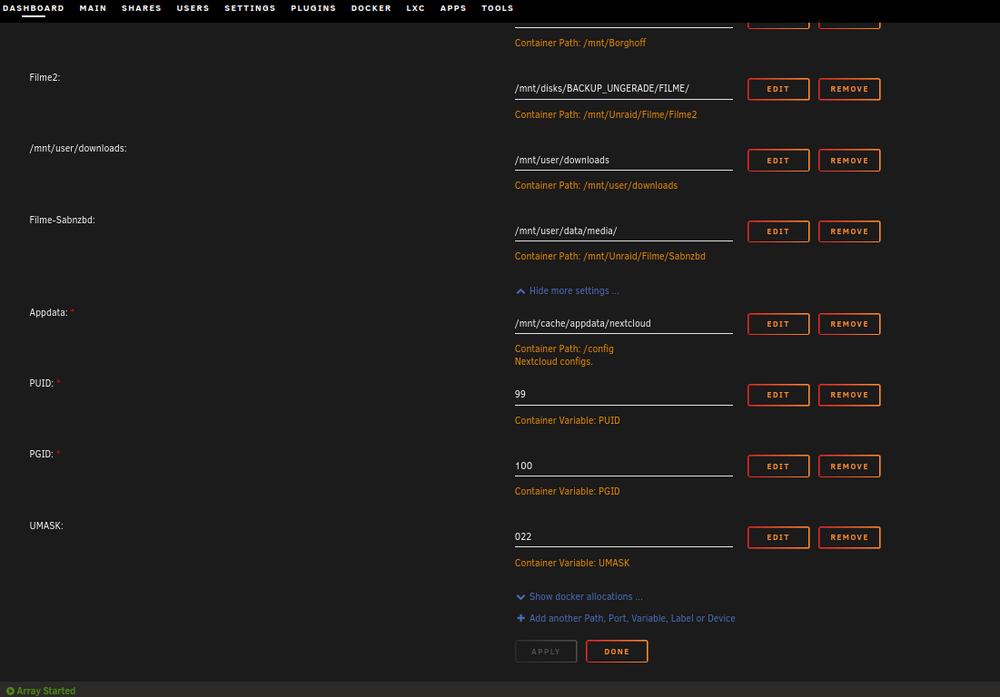This screenshot has width=1000, height=697.
Task: Collapse section via Hide more settings chevron
Action: coord(520,291)
